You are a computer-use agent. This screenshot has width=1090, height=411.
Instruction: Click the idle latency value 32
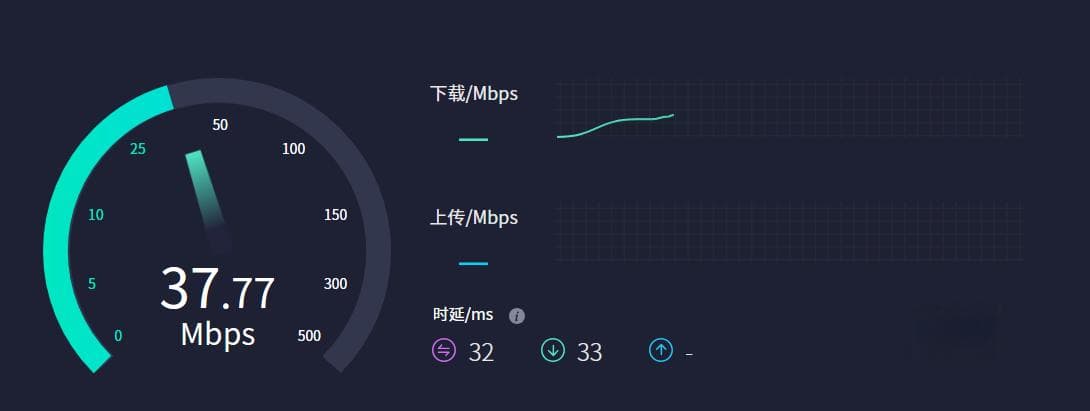tap(481, 353)
